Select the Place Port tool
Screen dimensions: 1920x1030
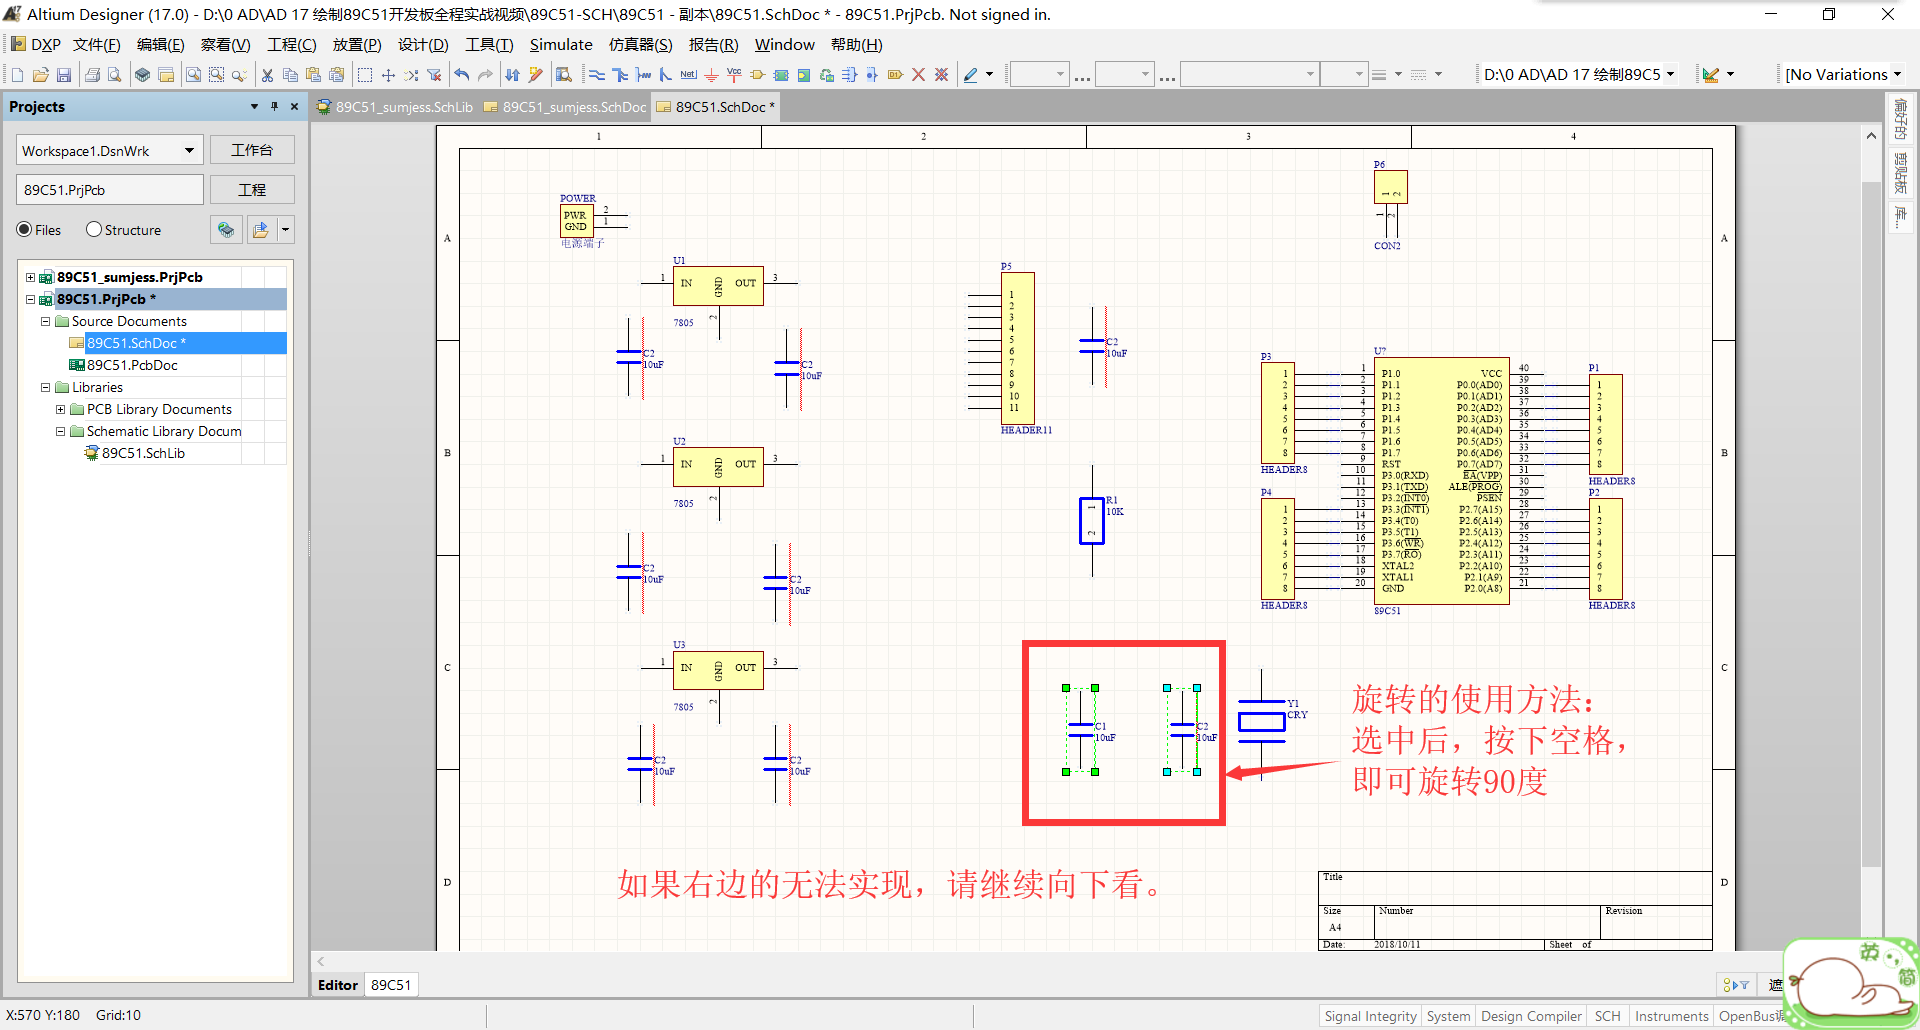[895, 75]
